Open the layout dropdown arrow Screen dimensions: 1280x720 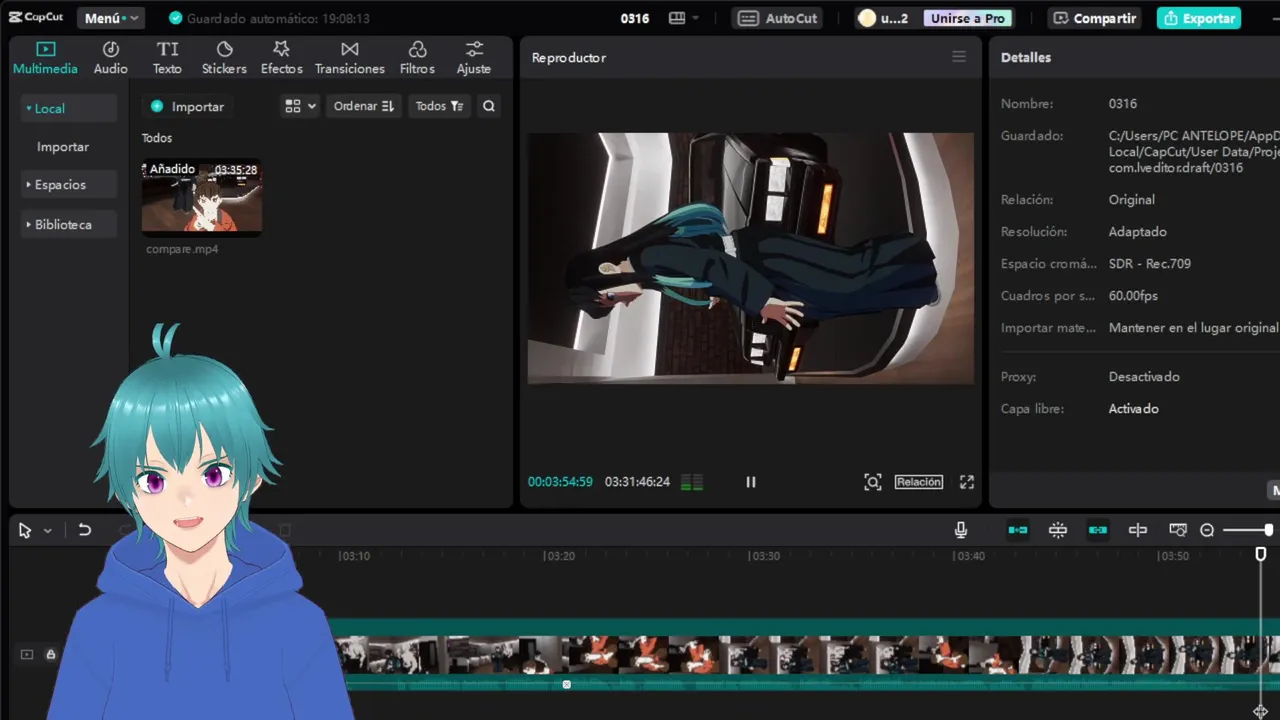coord(696,18)
